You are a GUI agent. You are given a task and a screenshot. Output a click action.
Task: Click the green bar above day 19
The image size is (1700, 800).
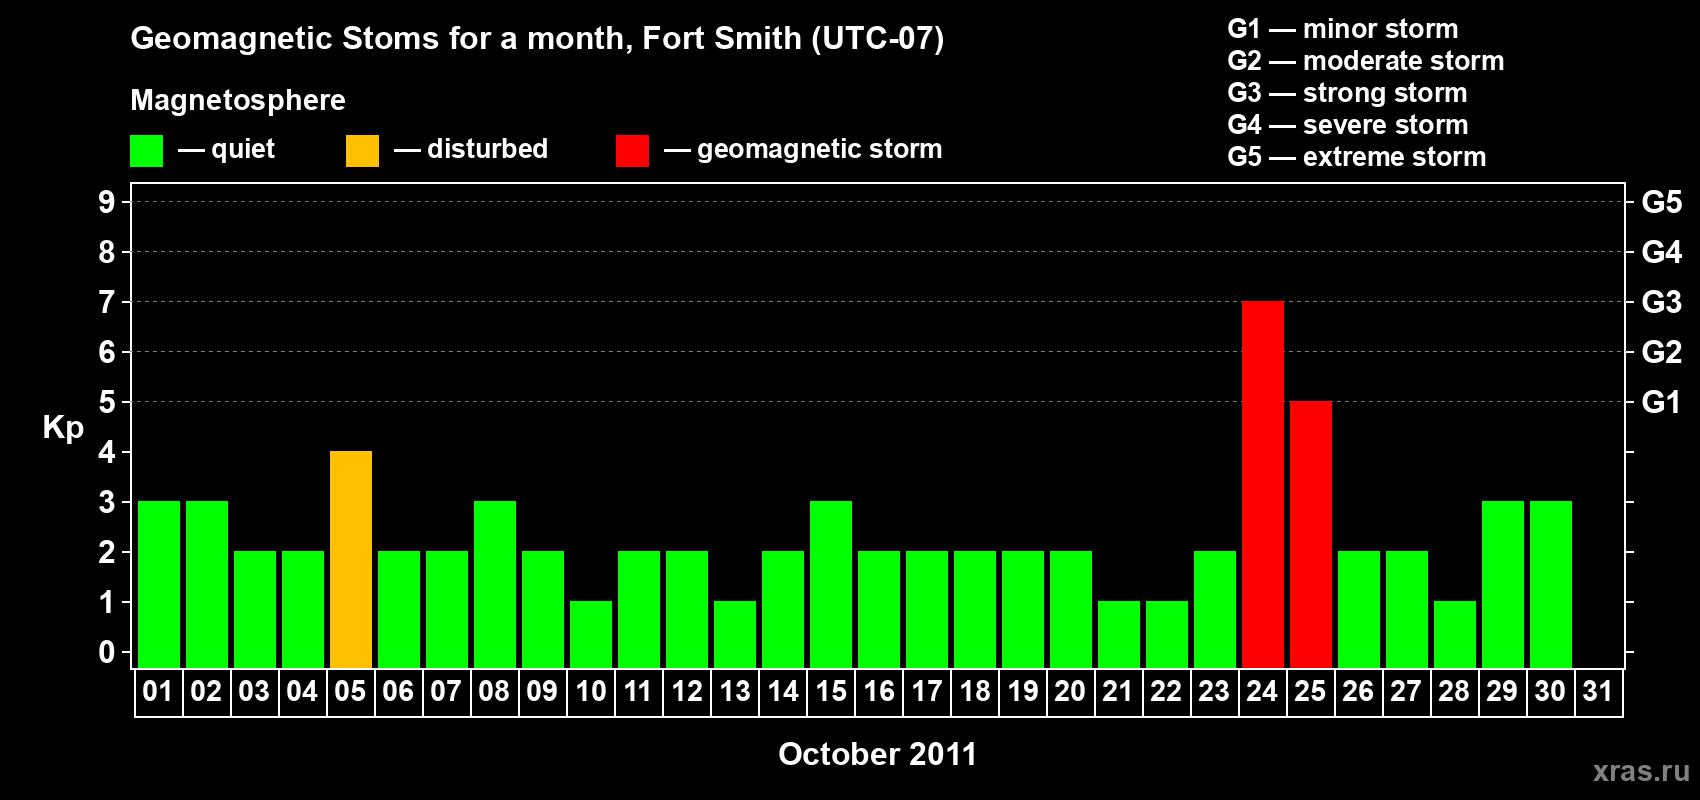click(1023, 609)
